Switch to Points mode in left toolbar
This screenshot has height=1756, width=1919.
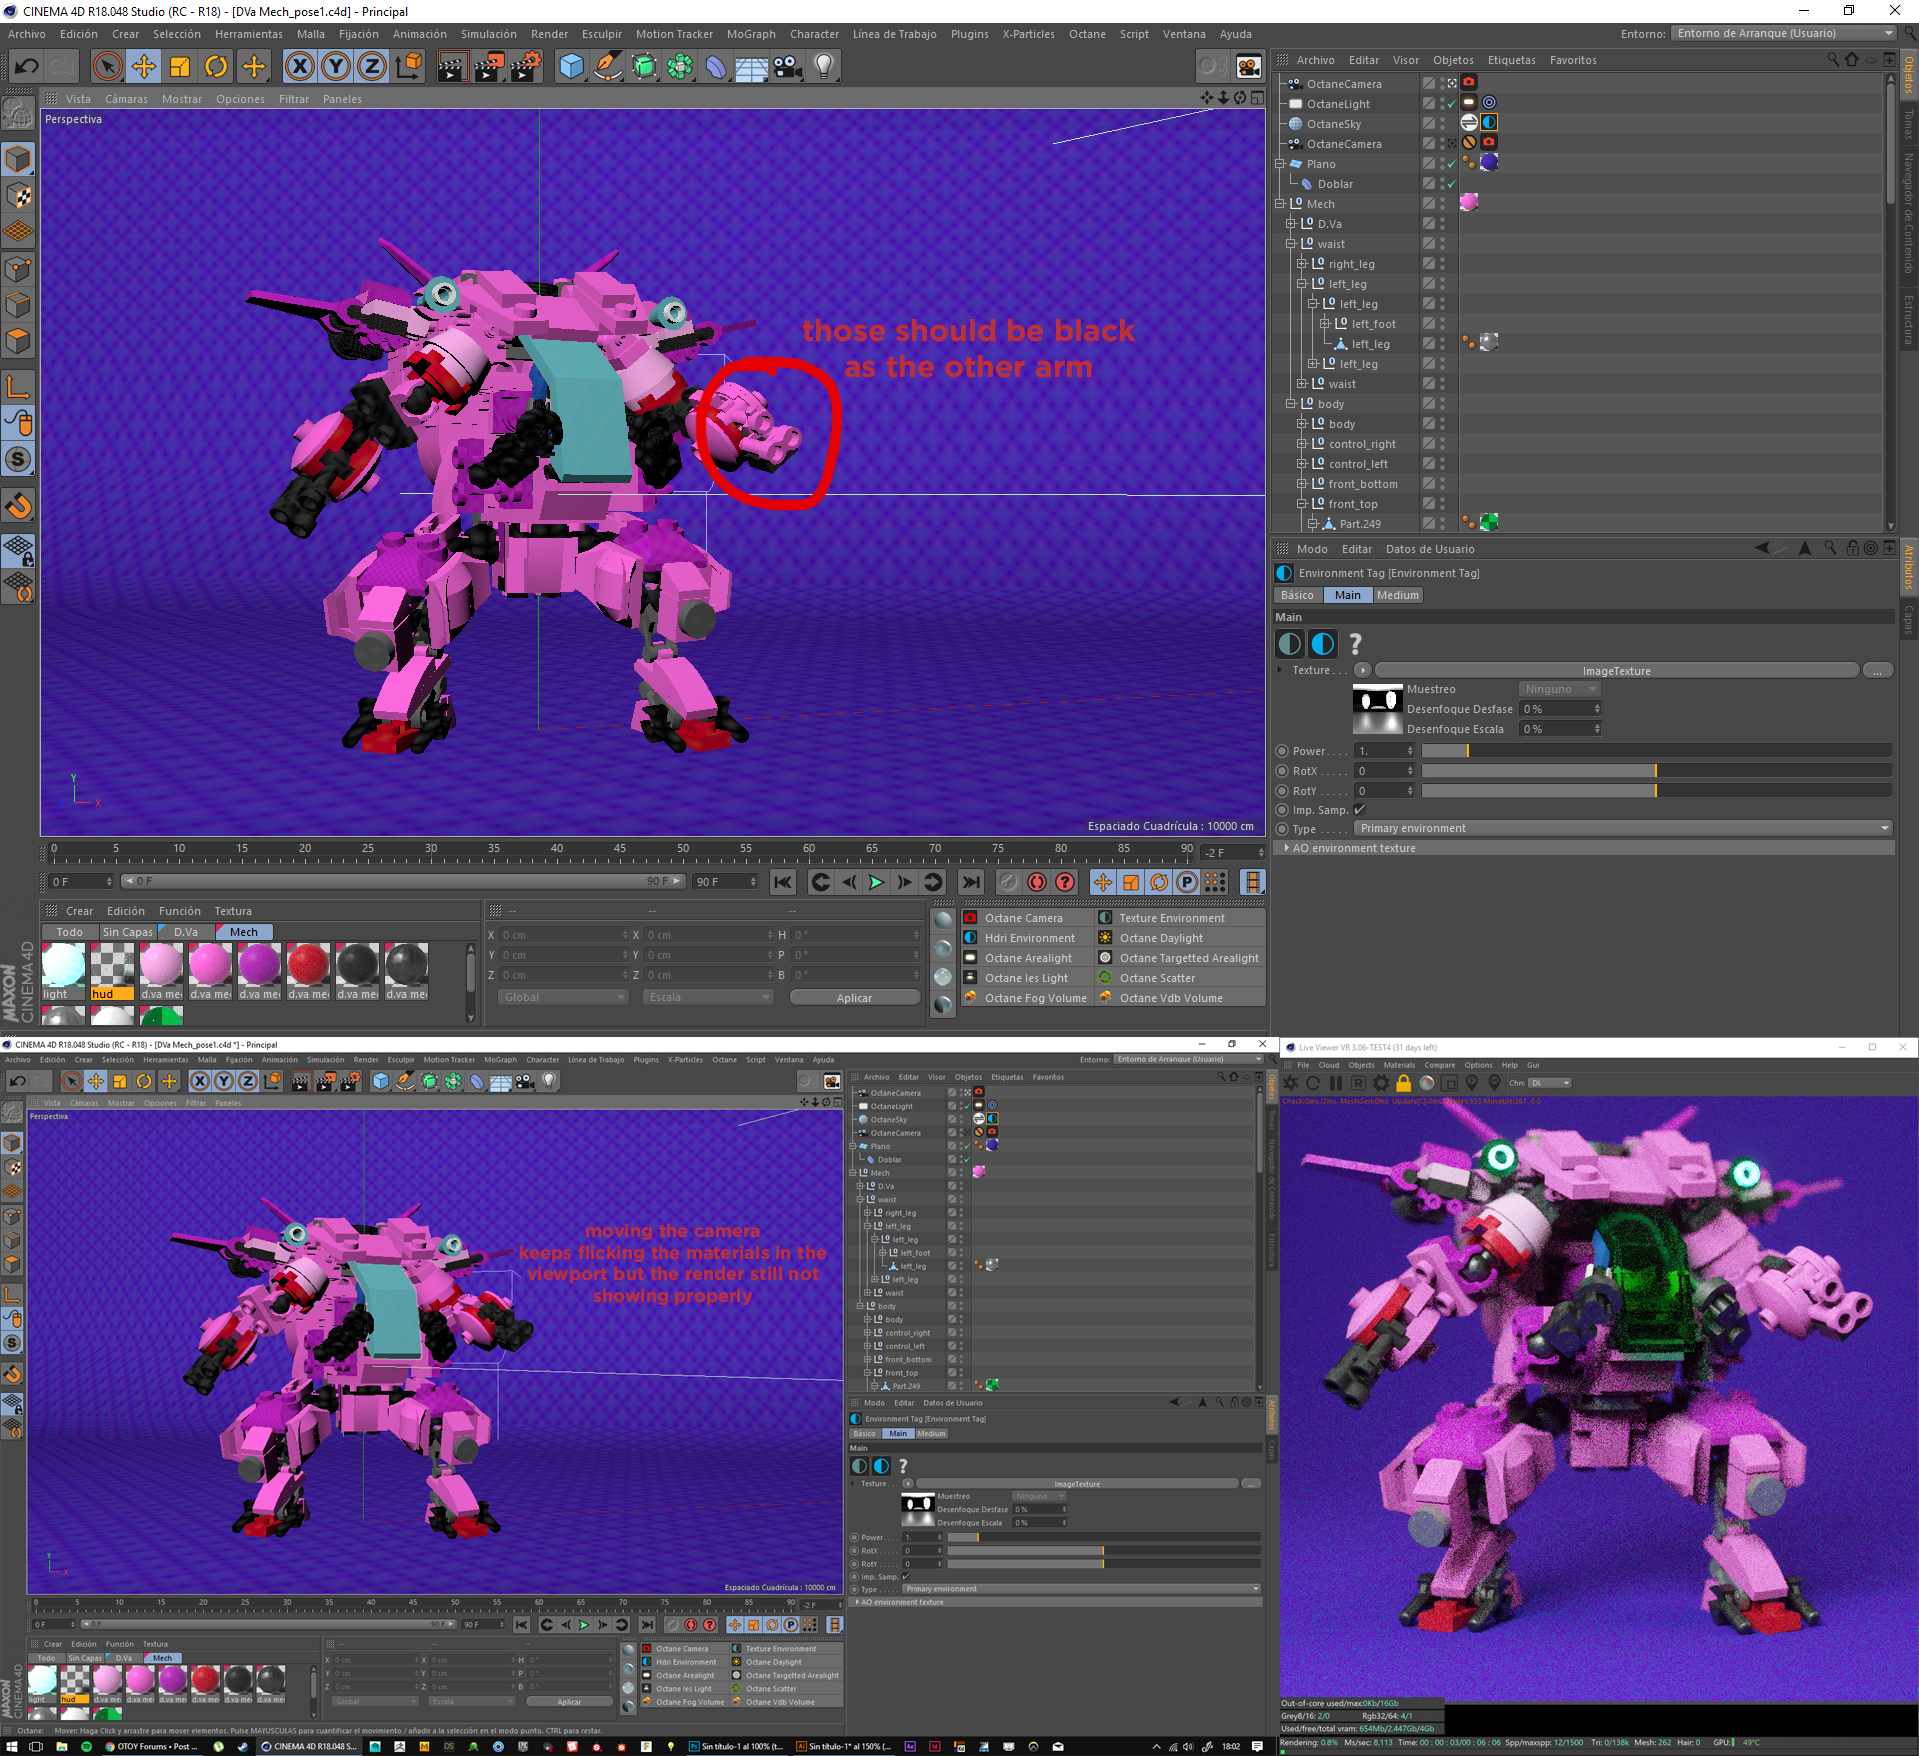[18, 269]
